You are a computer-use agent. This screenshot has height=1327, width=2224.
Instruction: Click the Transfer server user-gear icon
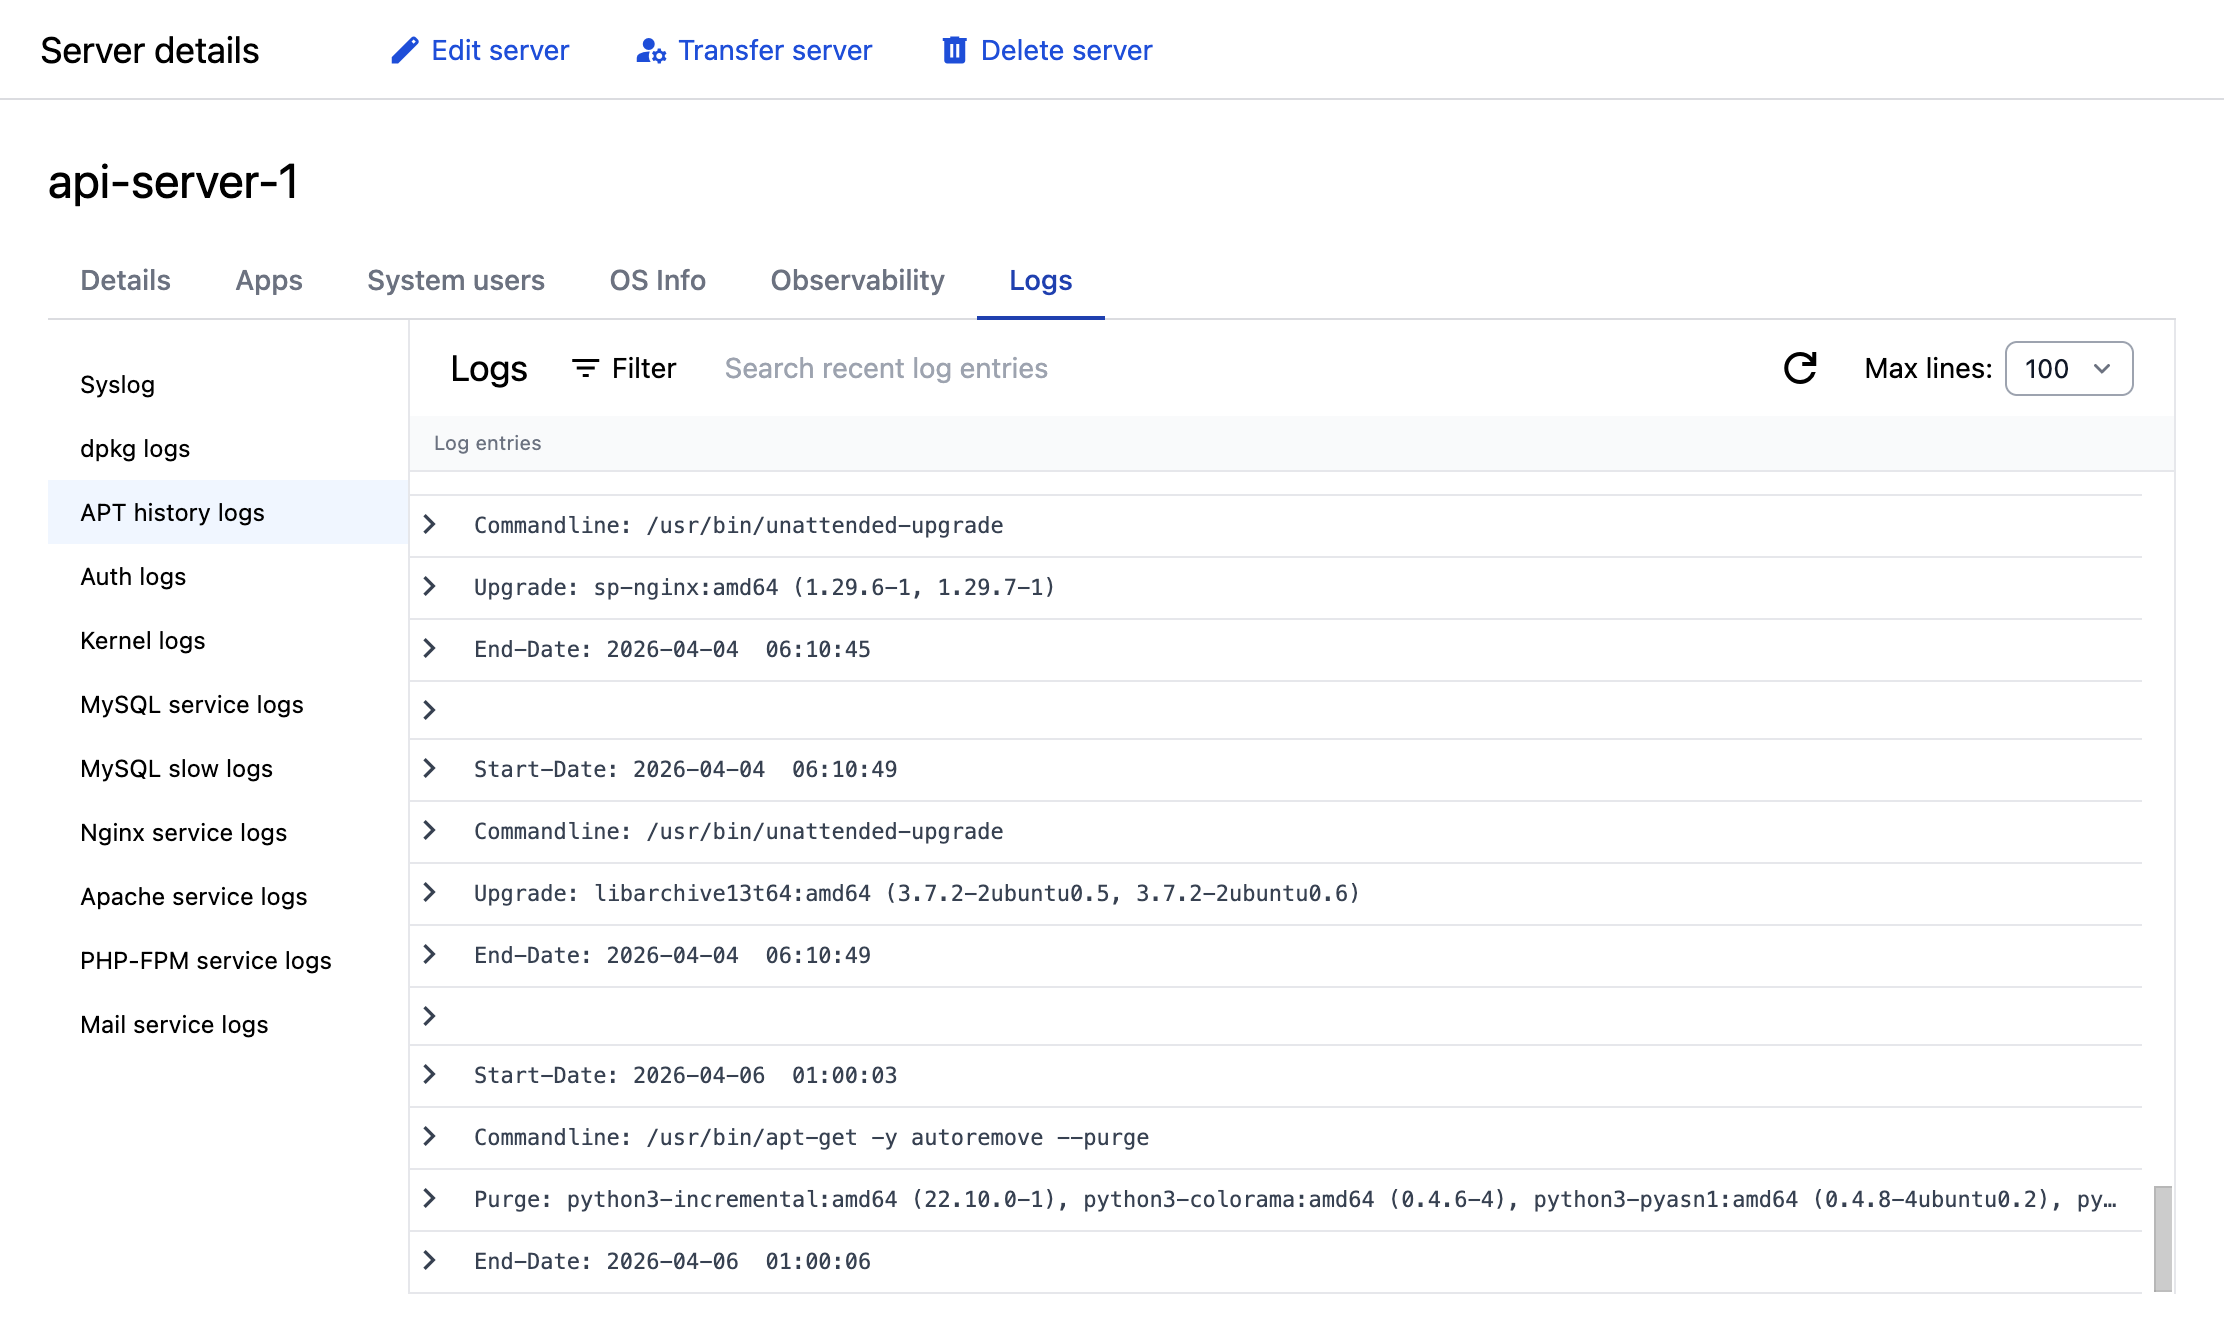click(651, 50)
